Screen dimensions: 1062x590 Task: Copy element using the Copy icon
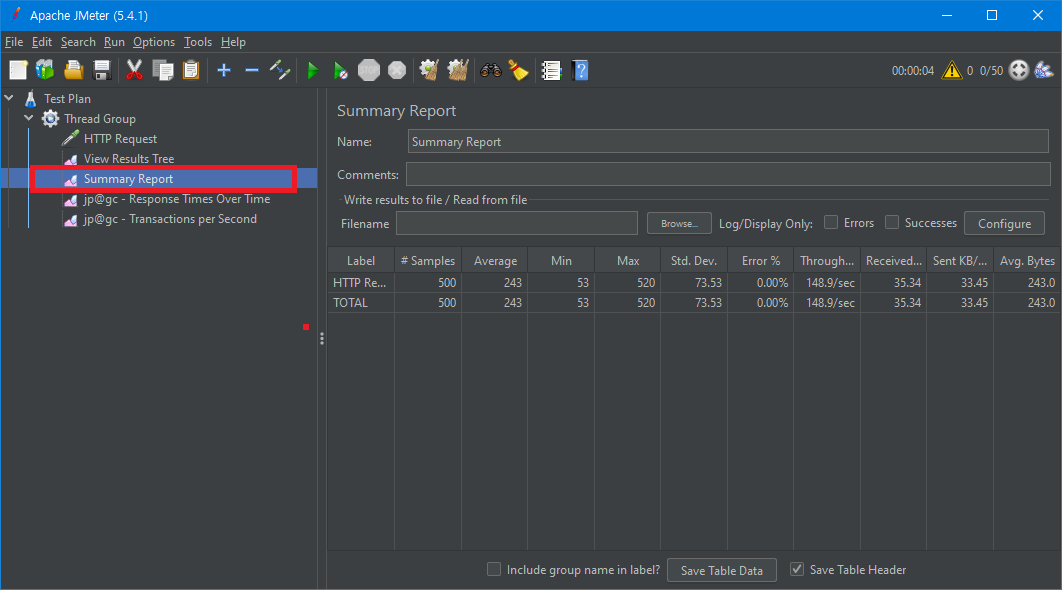click(x=163, y=70)
